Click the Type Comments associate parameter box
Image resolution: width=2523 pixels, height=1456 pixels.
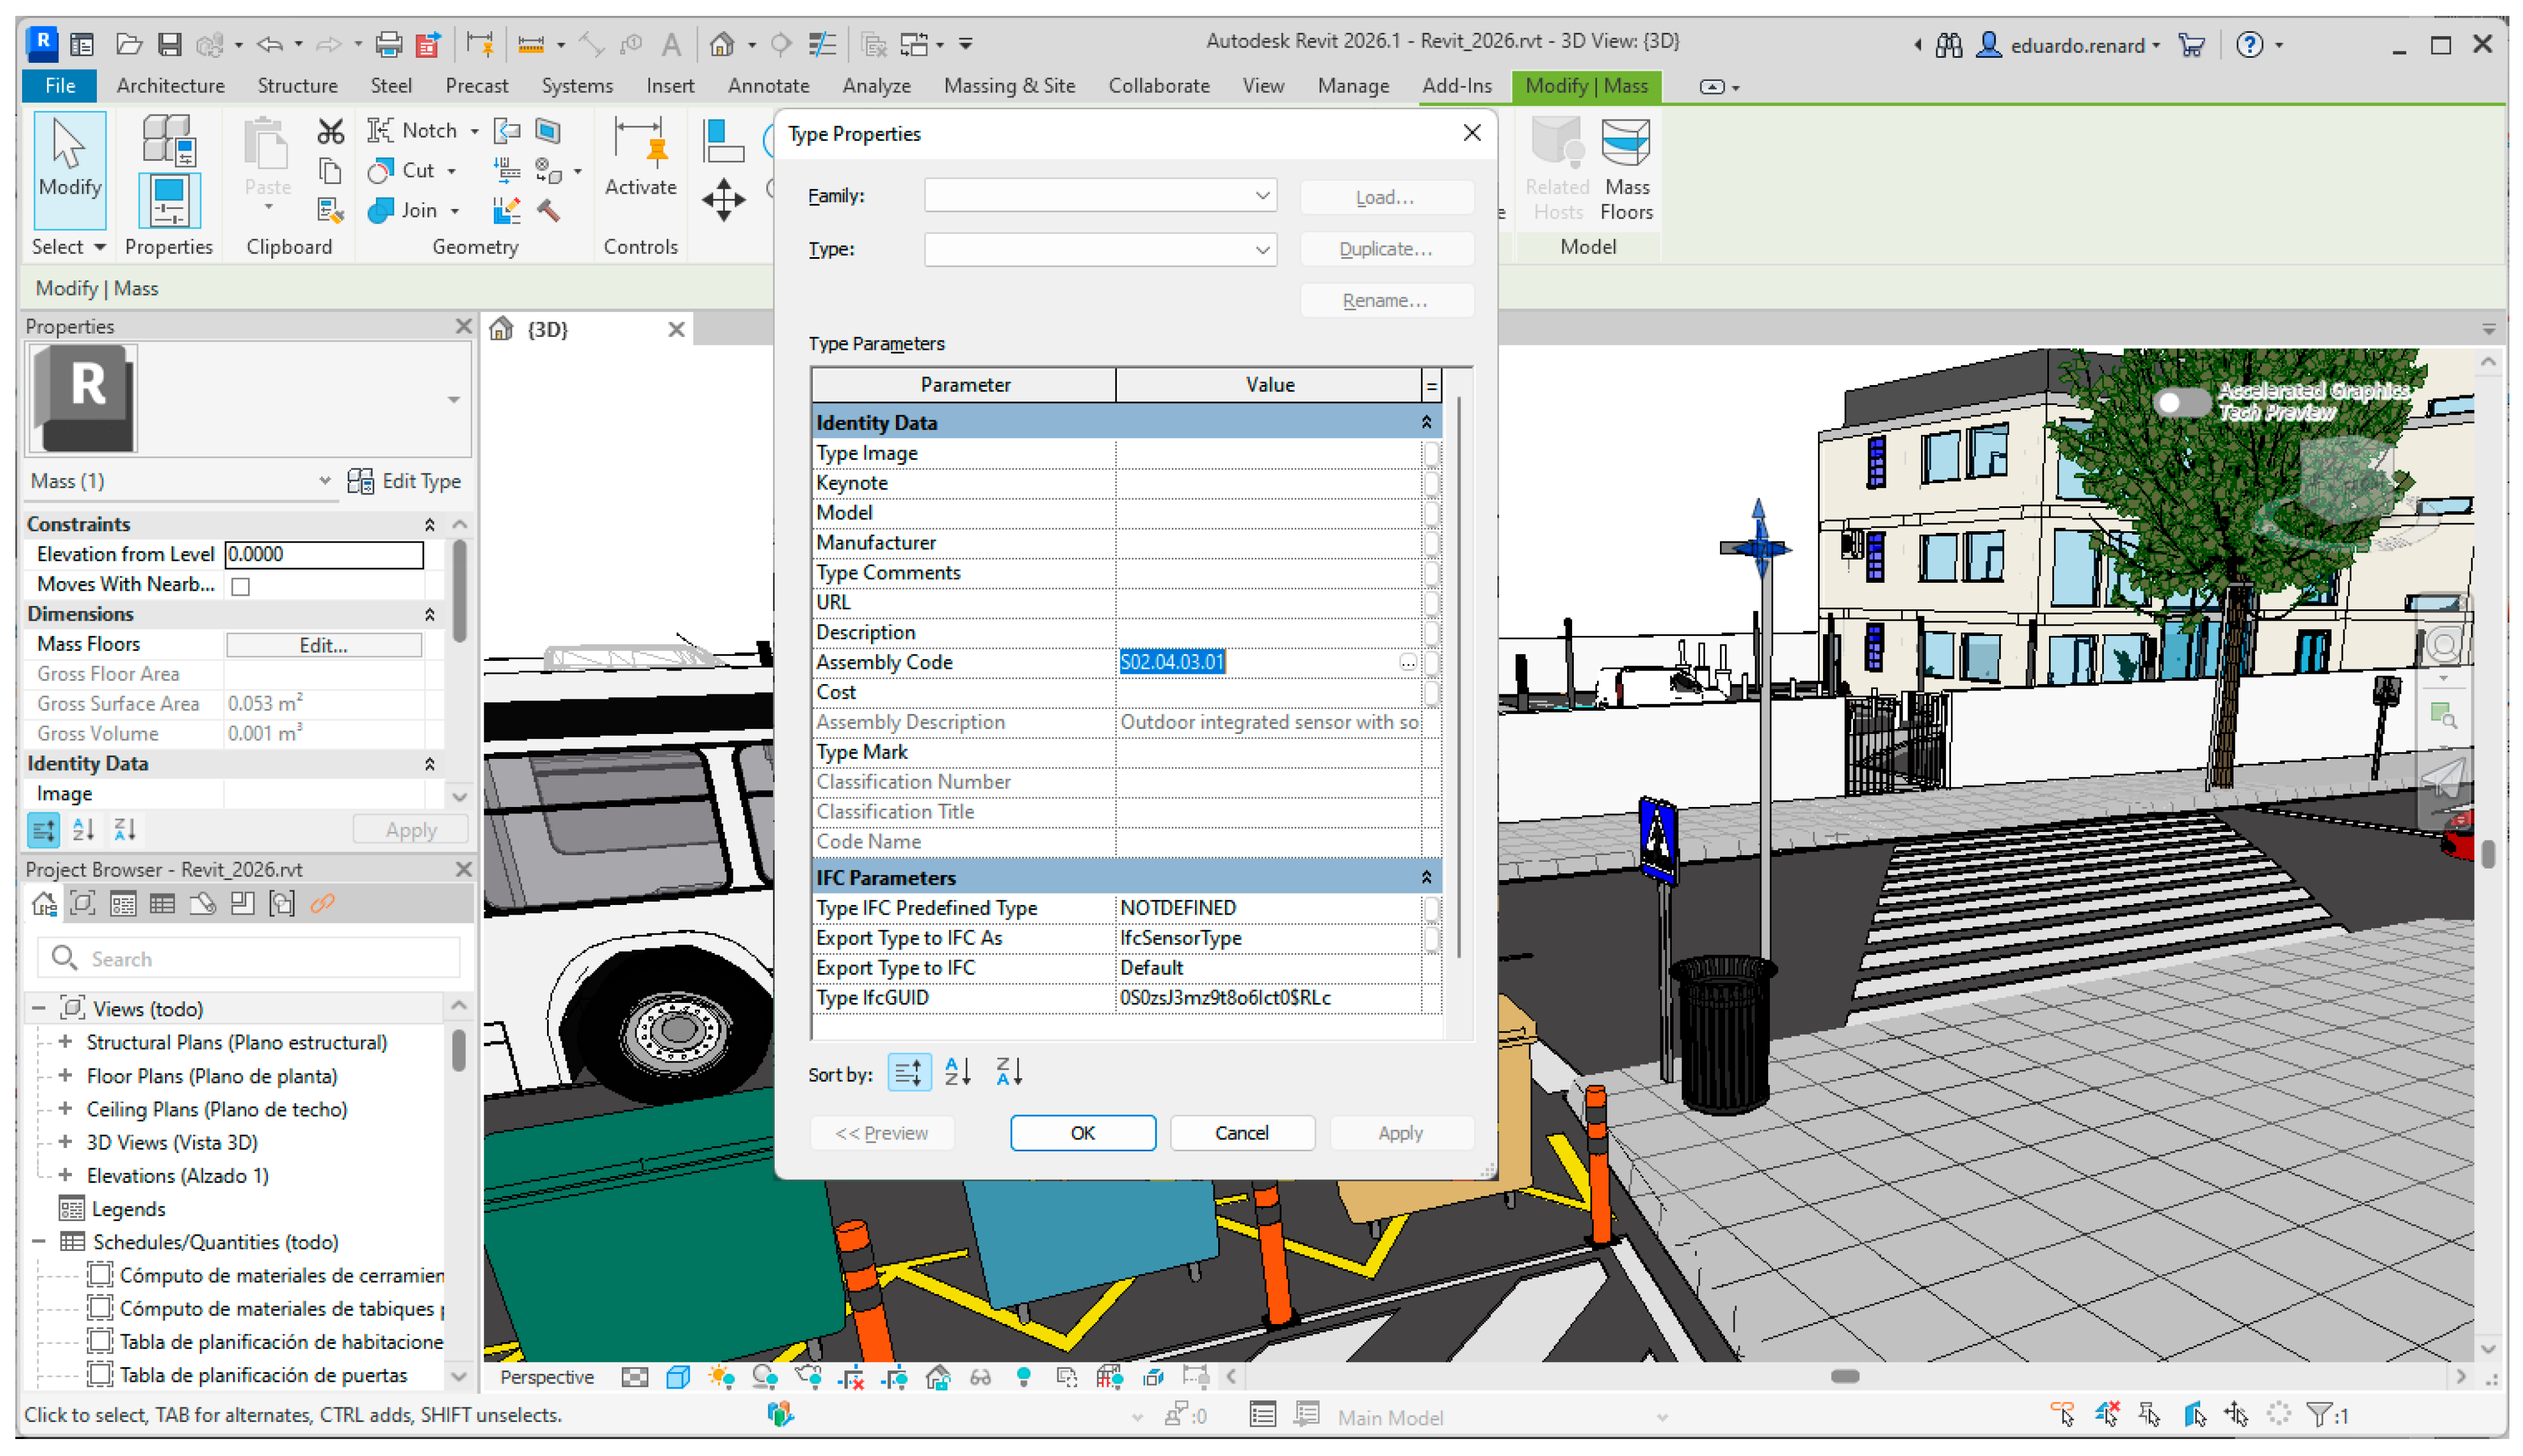(x=1431, y=573)
